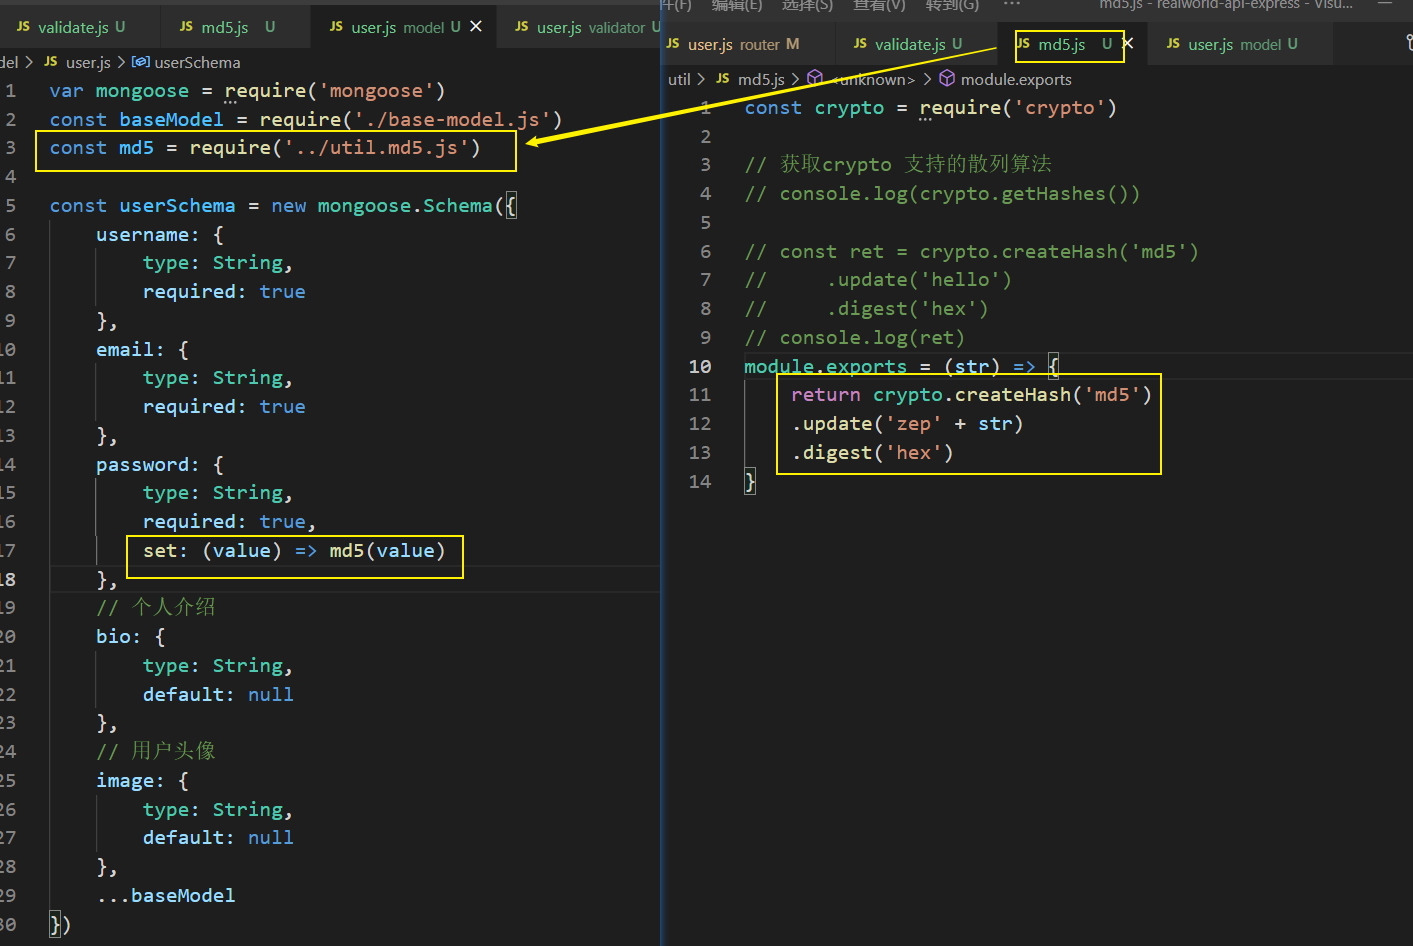
Task: Click the "// 个人介绍" comment
Action: point(156,607)
